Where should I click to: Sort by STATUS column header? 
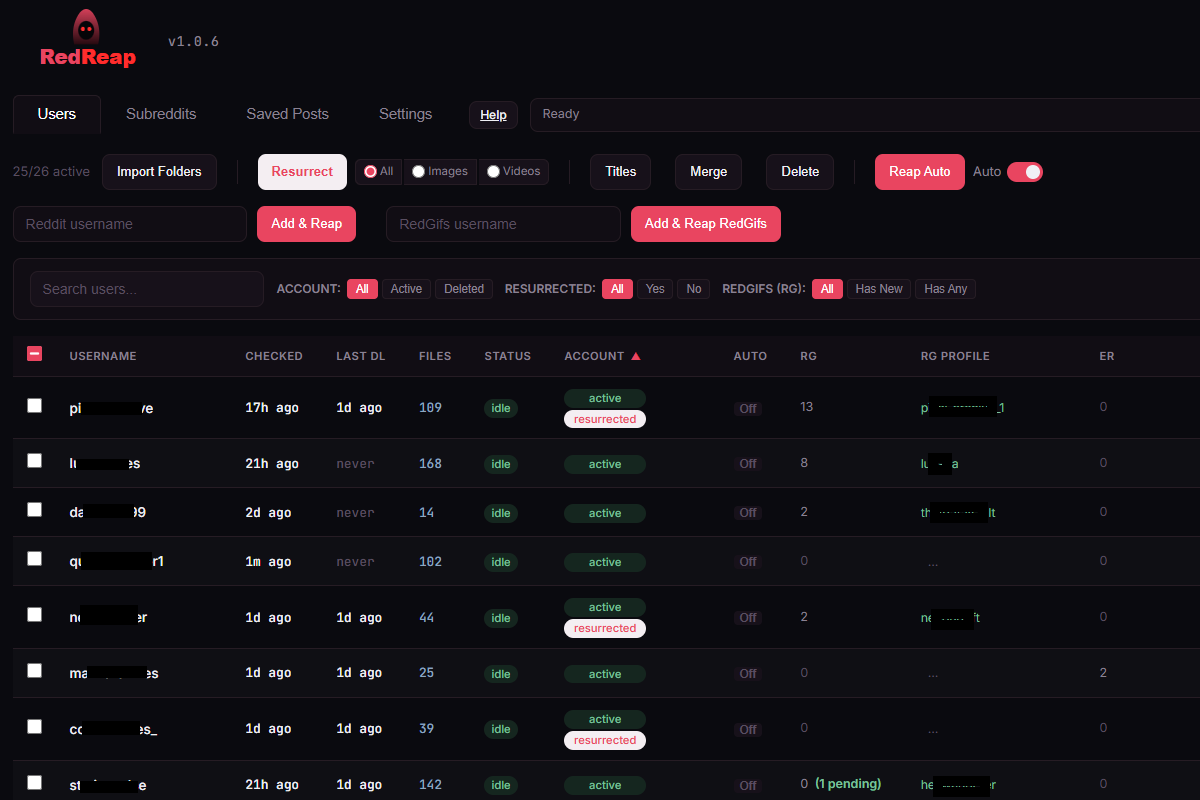click(508, 356)
